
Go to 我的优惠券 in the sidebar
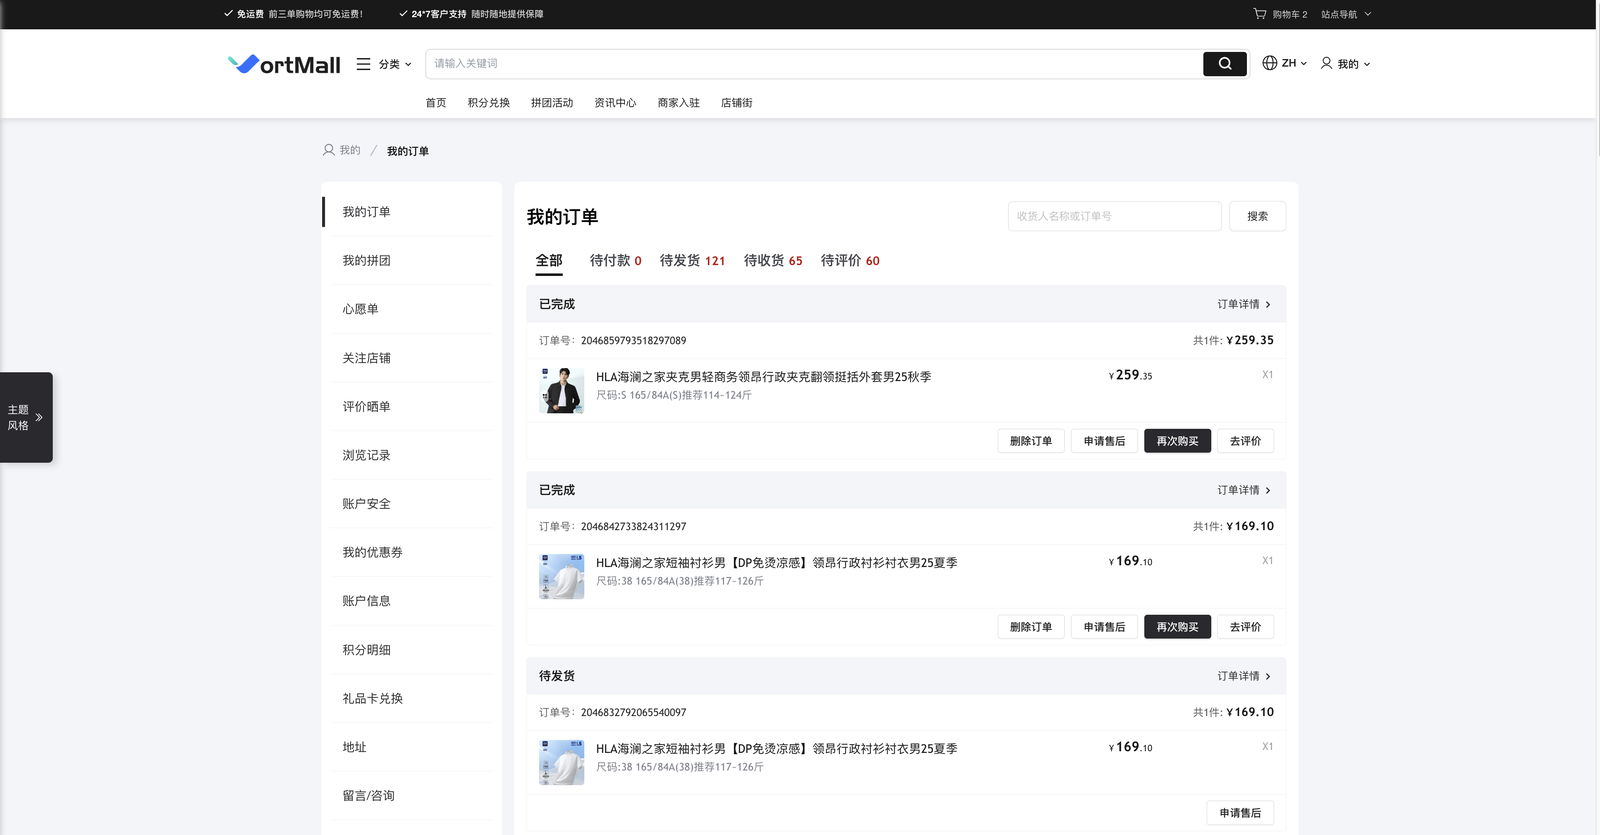coord(372,552)
